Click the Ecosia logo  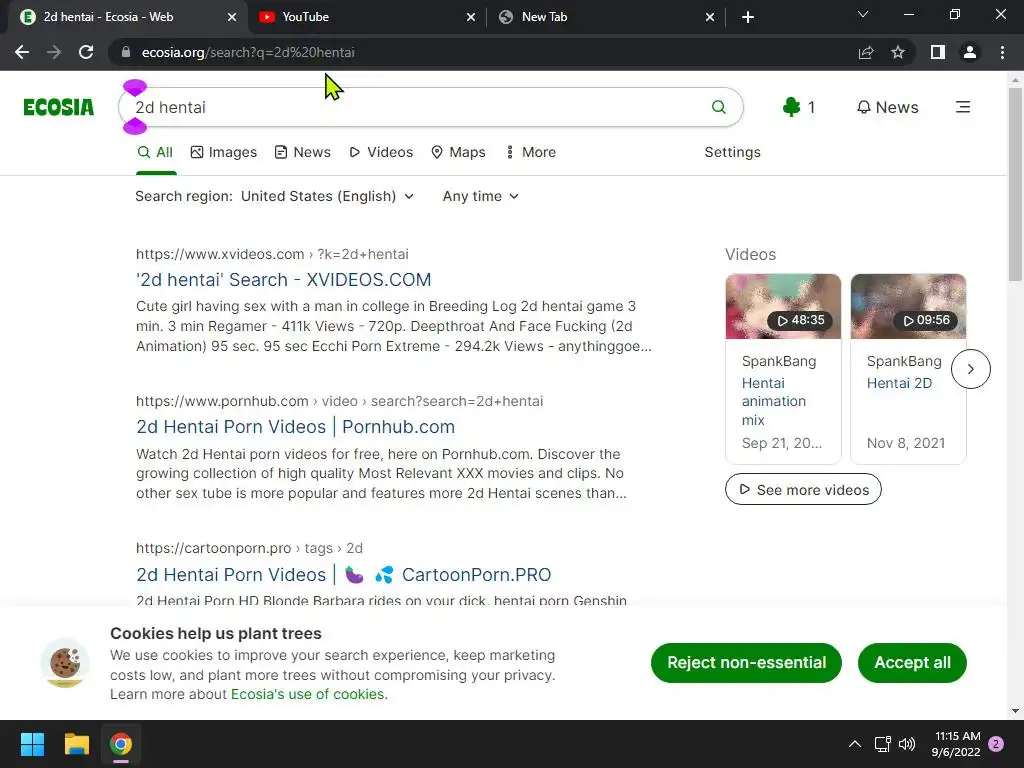click(x=59, y=107)
